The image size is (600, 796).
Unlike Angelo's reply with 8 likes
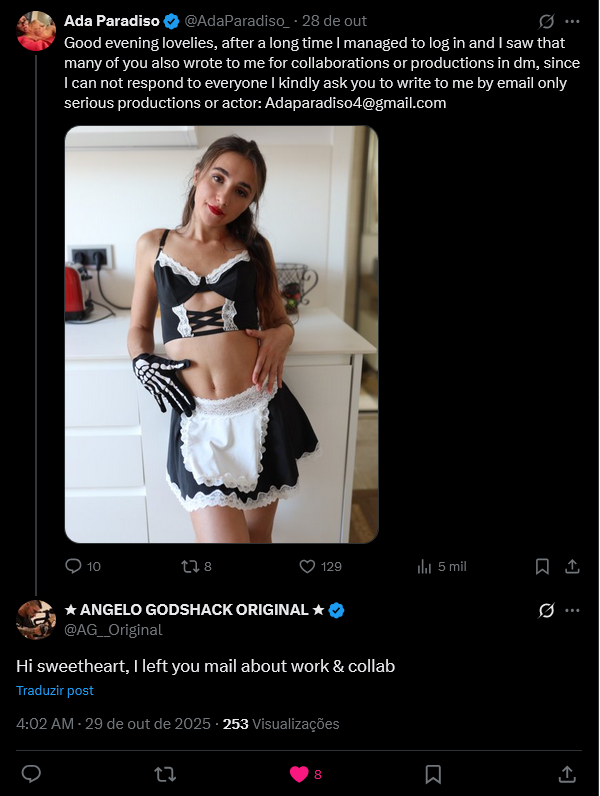click(x=299, y=774)
